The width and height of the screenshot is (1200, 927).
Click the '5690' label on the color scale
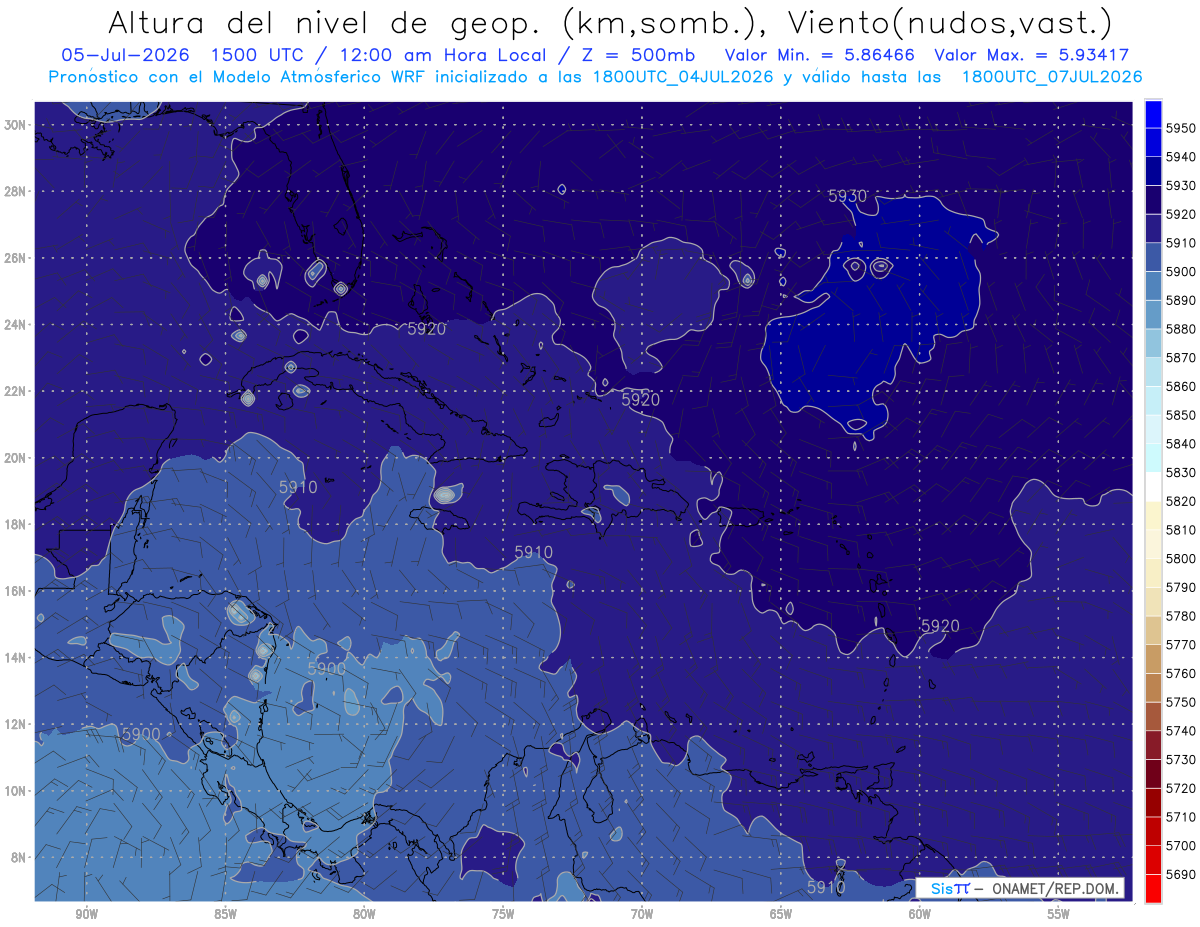[1180, 874]
